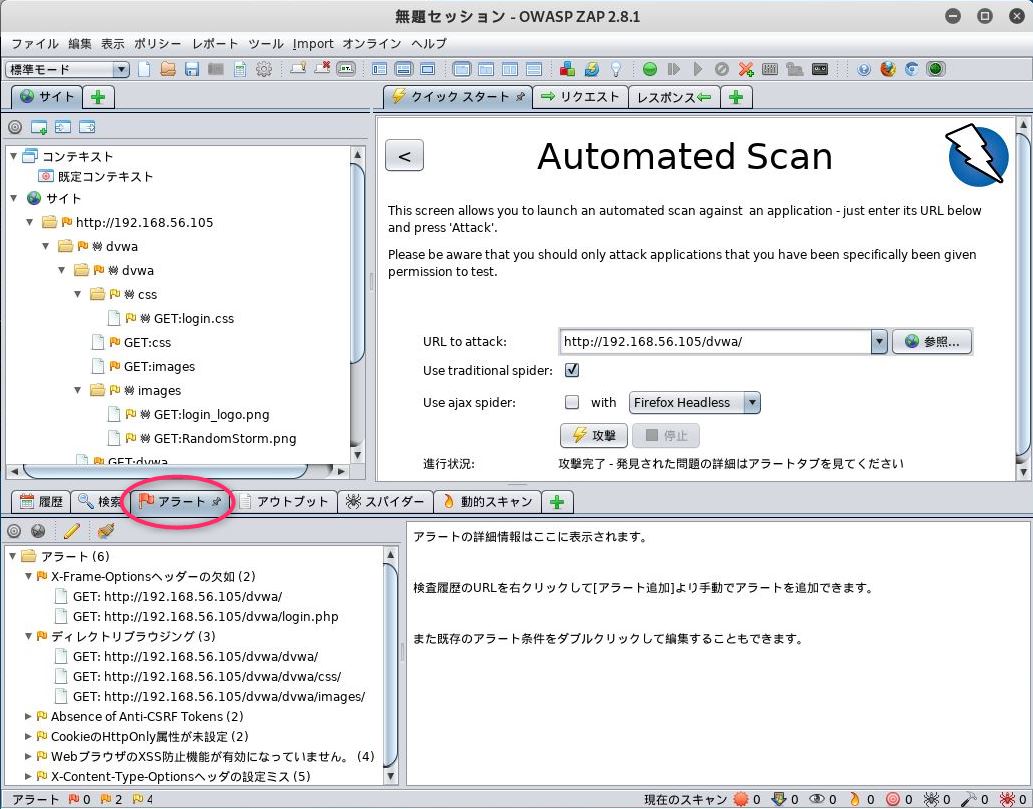
Task: Open Options via the gear toolbar icon
Action: (x=264, y=69)
